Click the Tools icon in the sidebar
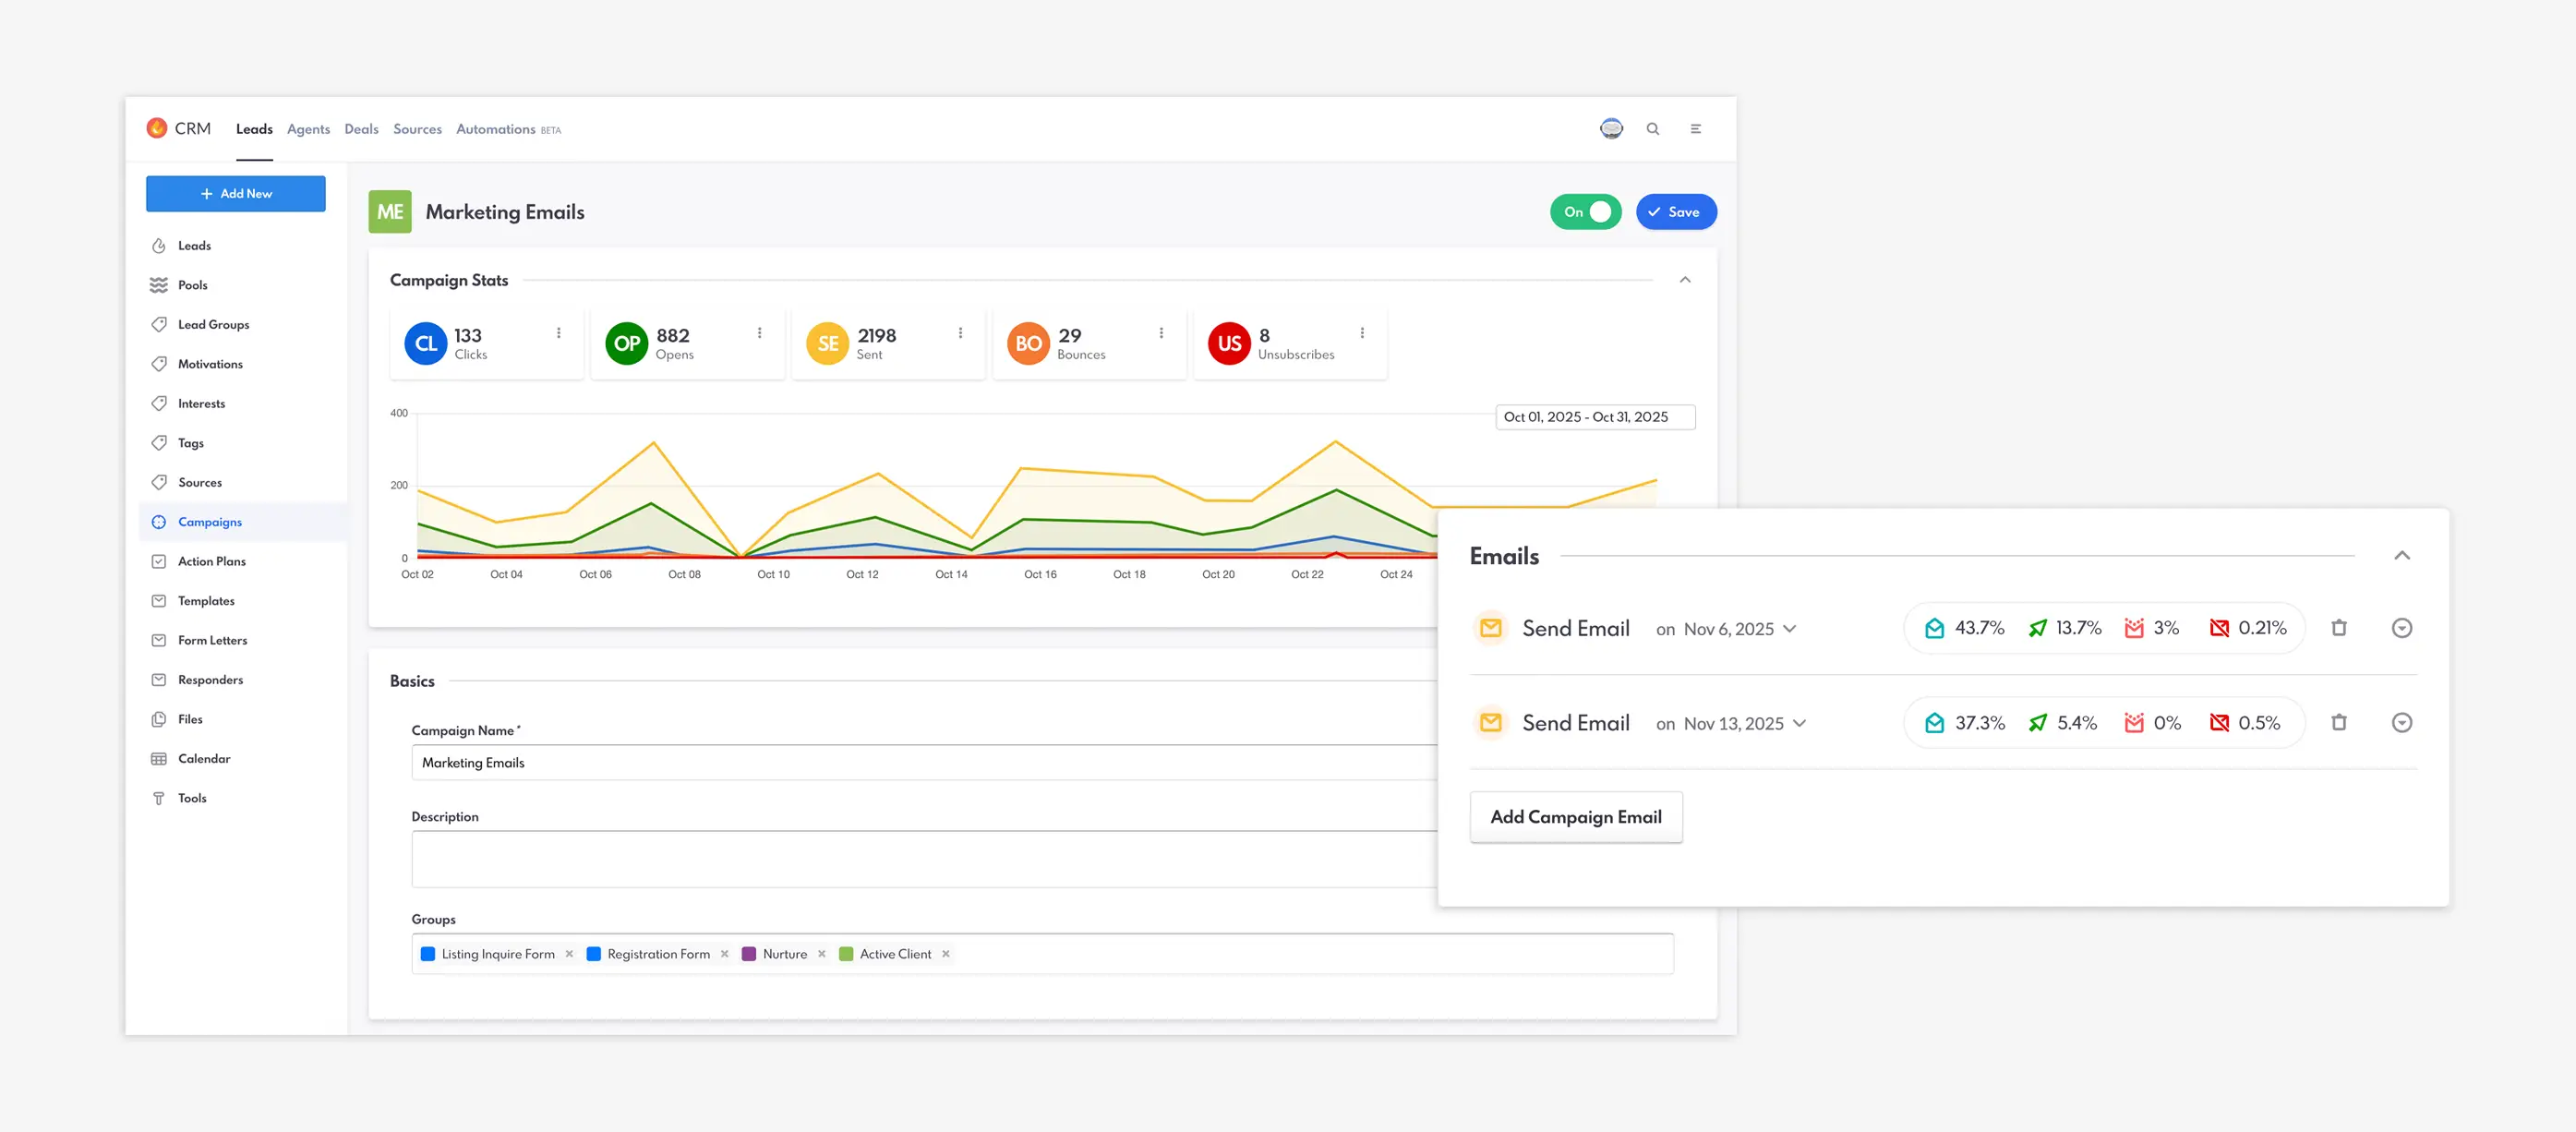Screen dimensions: 2576x1132 click(x=160, y=797)
